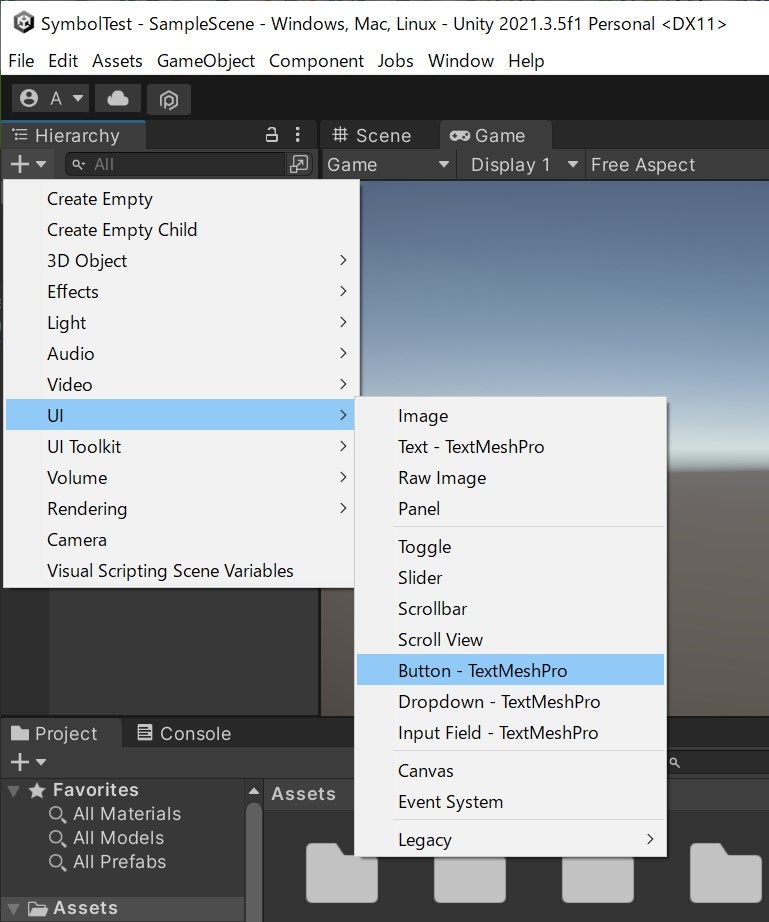
Task: Create Input Field - TextMeshPro
Action: pos(510,733)
